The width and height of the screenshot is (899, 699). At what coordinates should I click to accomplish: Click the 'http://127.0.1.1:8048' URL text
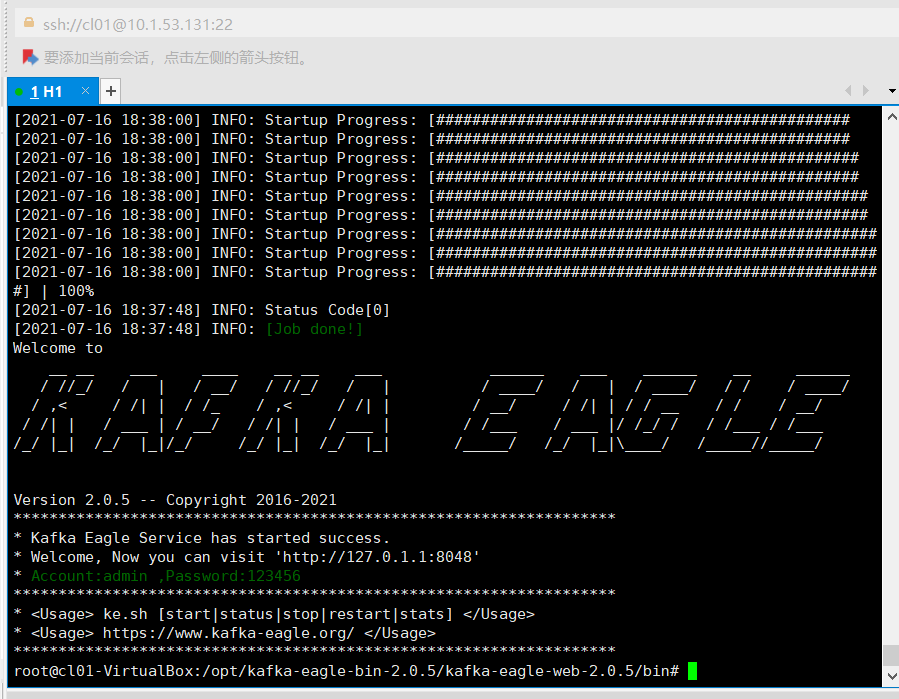(x=378, y=557)
